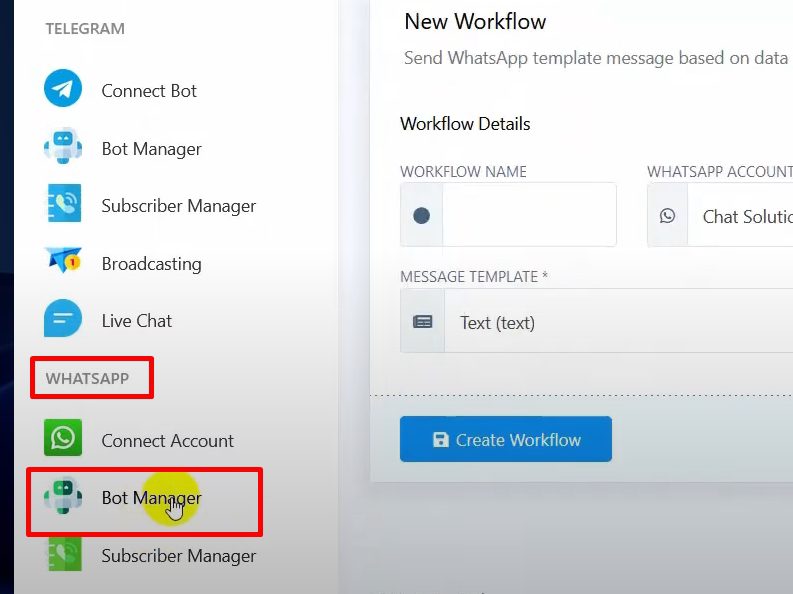793x594 pixels.
Task: Open Connect Account text under WhatsApp
Action: (167, 441)
